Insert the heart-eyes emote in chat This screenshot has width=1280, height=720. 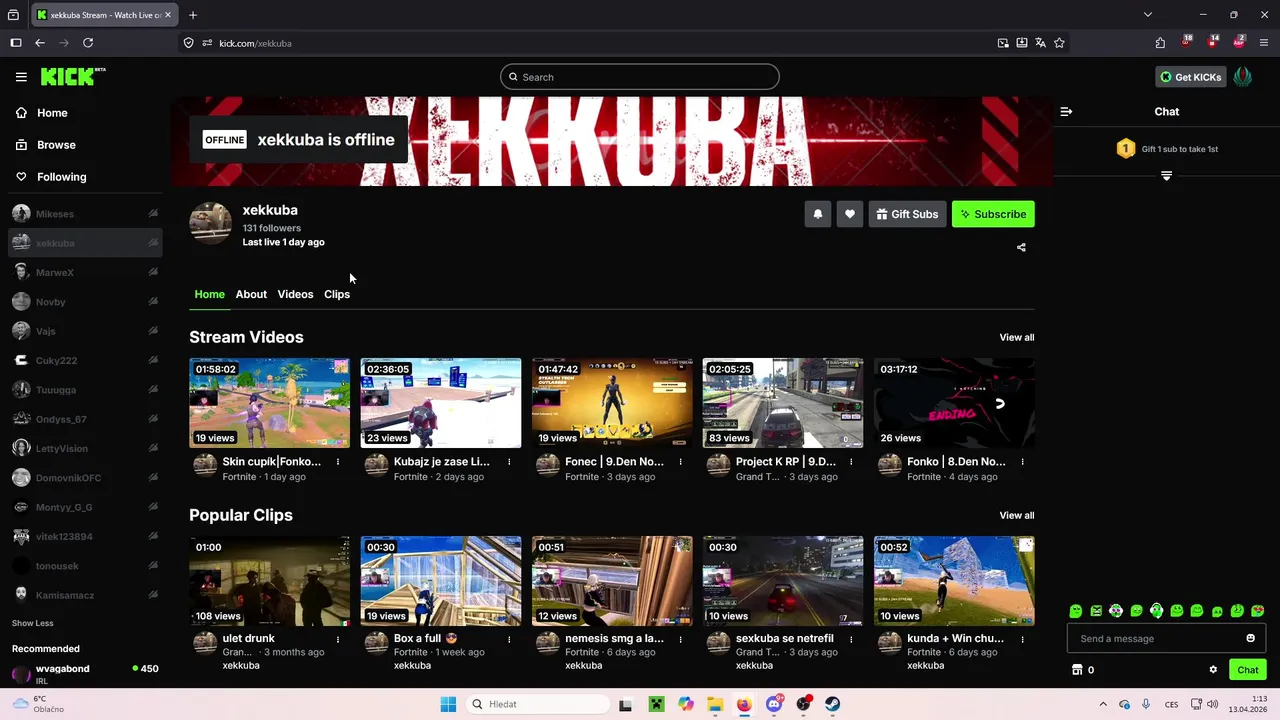click(x=1258, y=611)
